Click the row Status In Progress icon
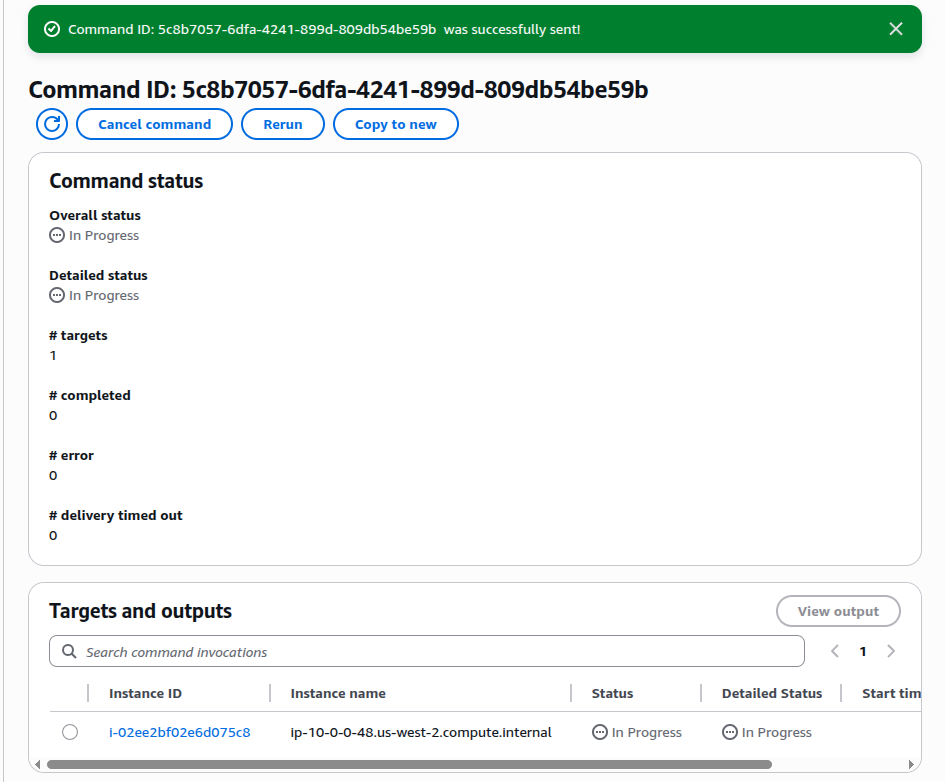Screen dimensions: 945x782 click(x=600, y=732)
